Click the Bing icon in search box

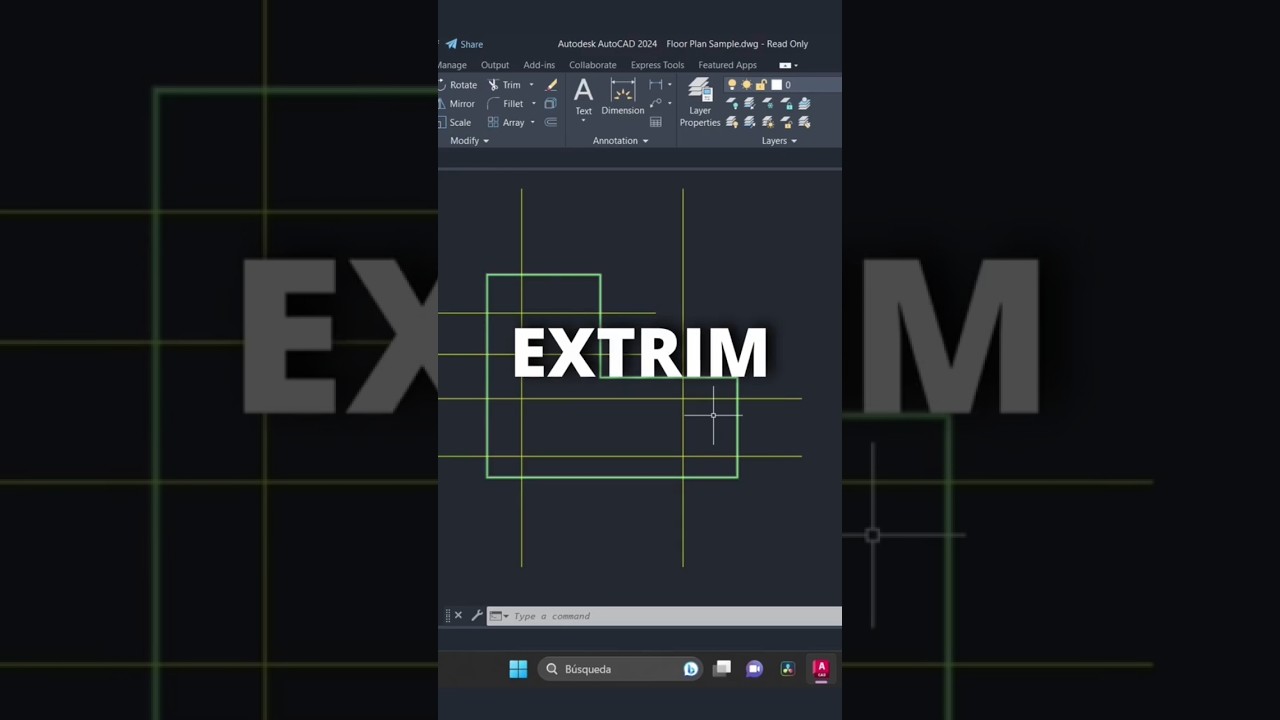click(x=690, y=669)
